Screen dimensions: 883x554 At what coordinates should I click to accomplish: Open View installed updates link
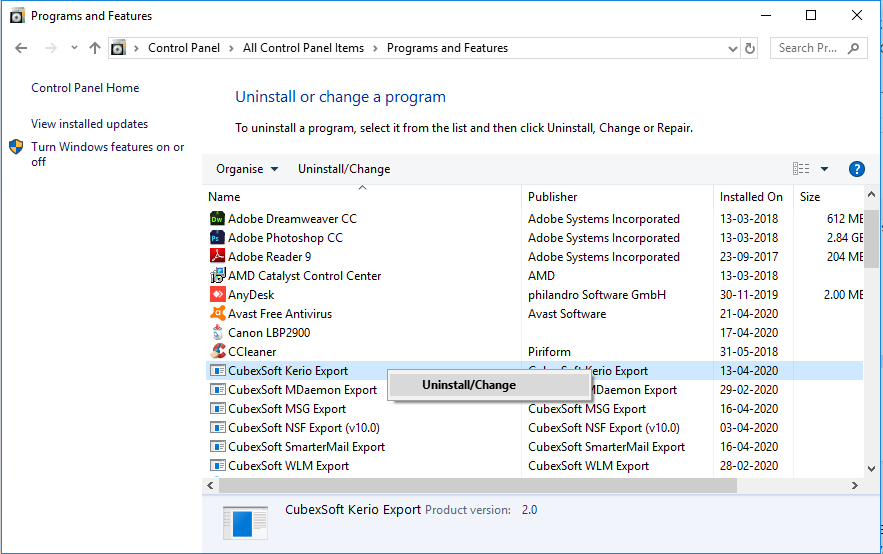90,124
